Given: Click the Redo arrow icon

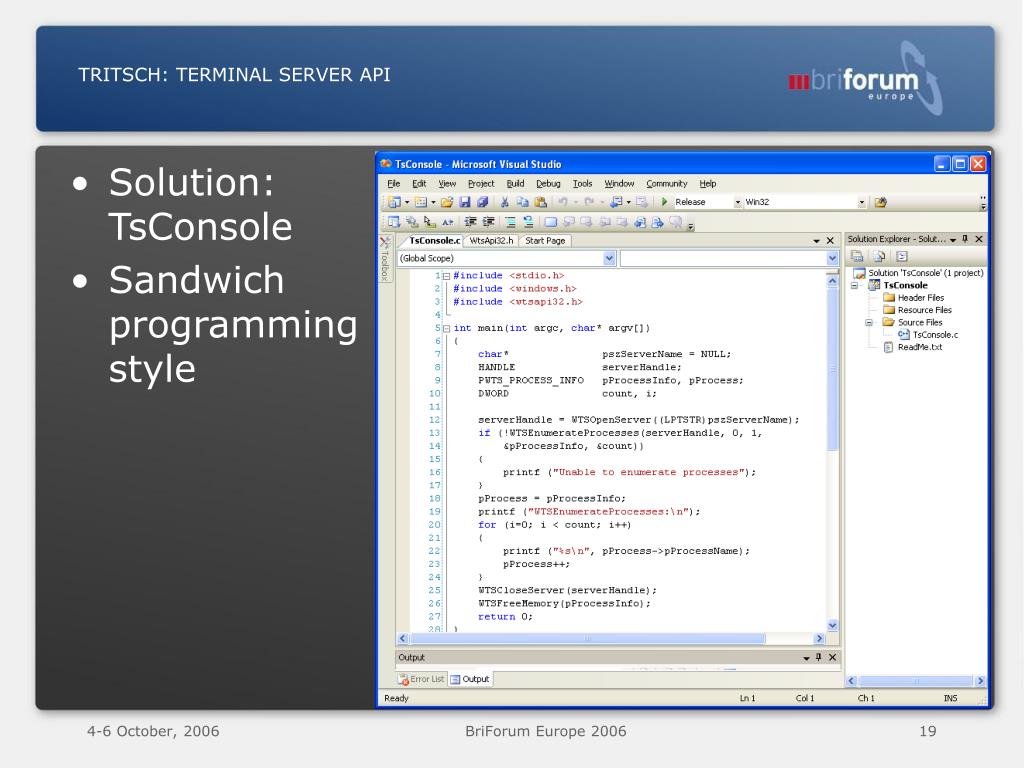Looking at the screenshot, I should [x=589, y=202].
